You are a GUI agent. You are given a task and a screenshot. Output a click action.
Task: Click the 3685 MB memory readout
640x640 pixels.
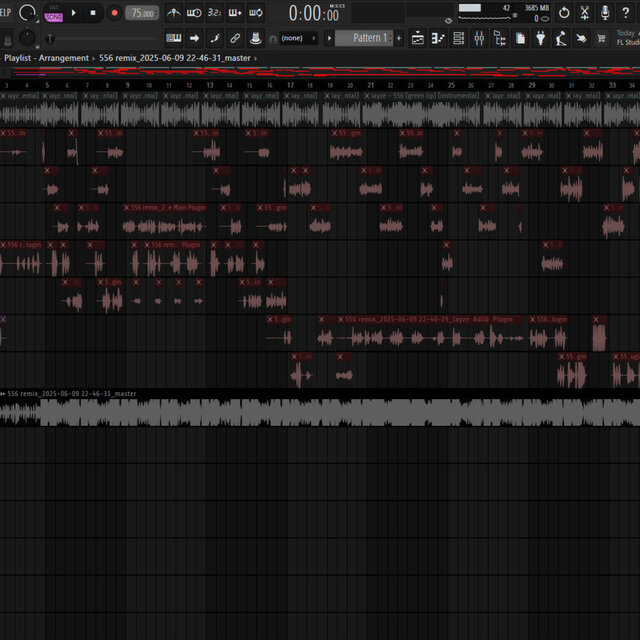tap(537, 8)
